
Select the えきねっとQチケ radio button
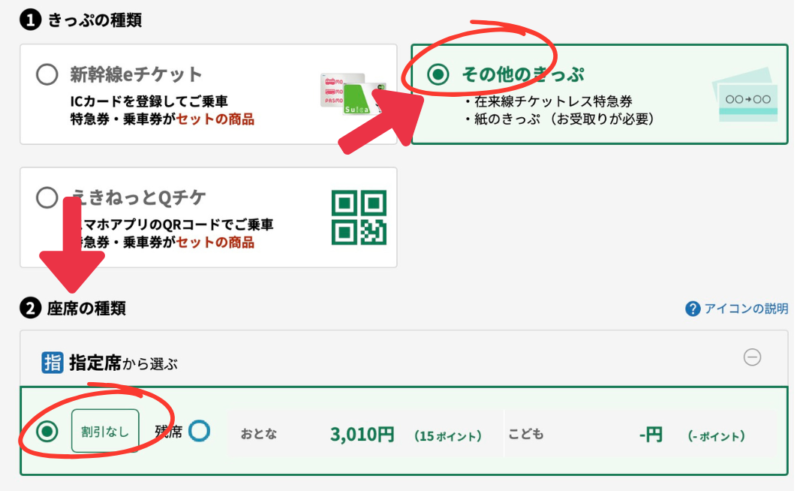(x=47, y=198)
